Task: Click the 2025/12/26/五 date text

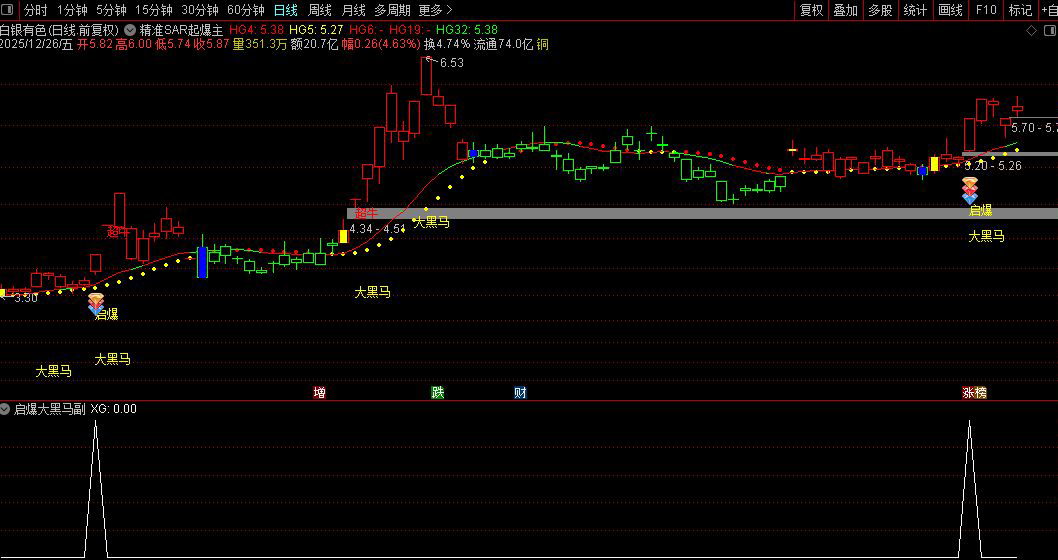Action: 37,45
